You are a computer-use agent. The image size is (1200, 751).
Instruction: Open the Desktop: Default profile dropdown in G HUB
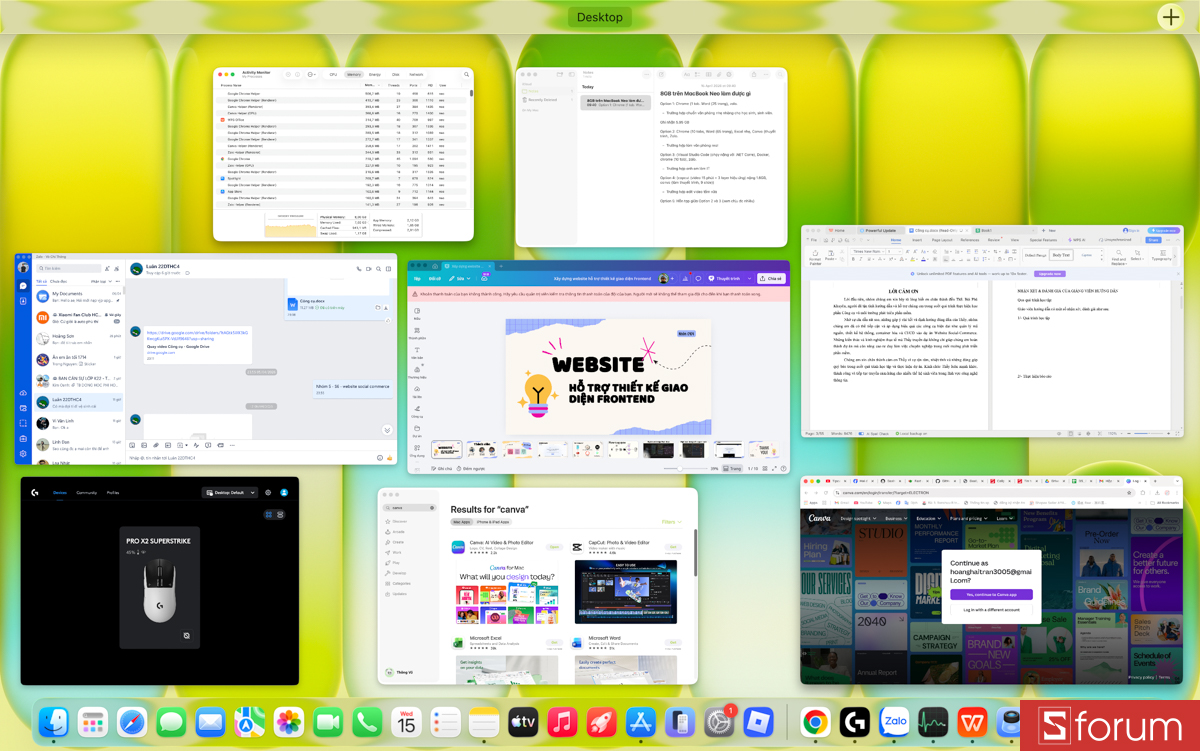tap(230, 492)
